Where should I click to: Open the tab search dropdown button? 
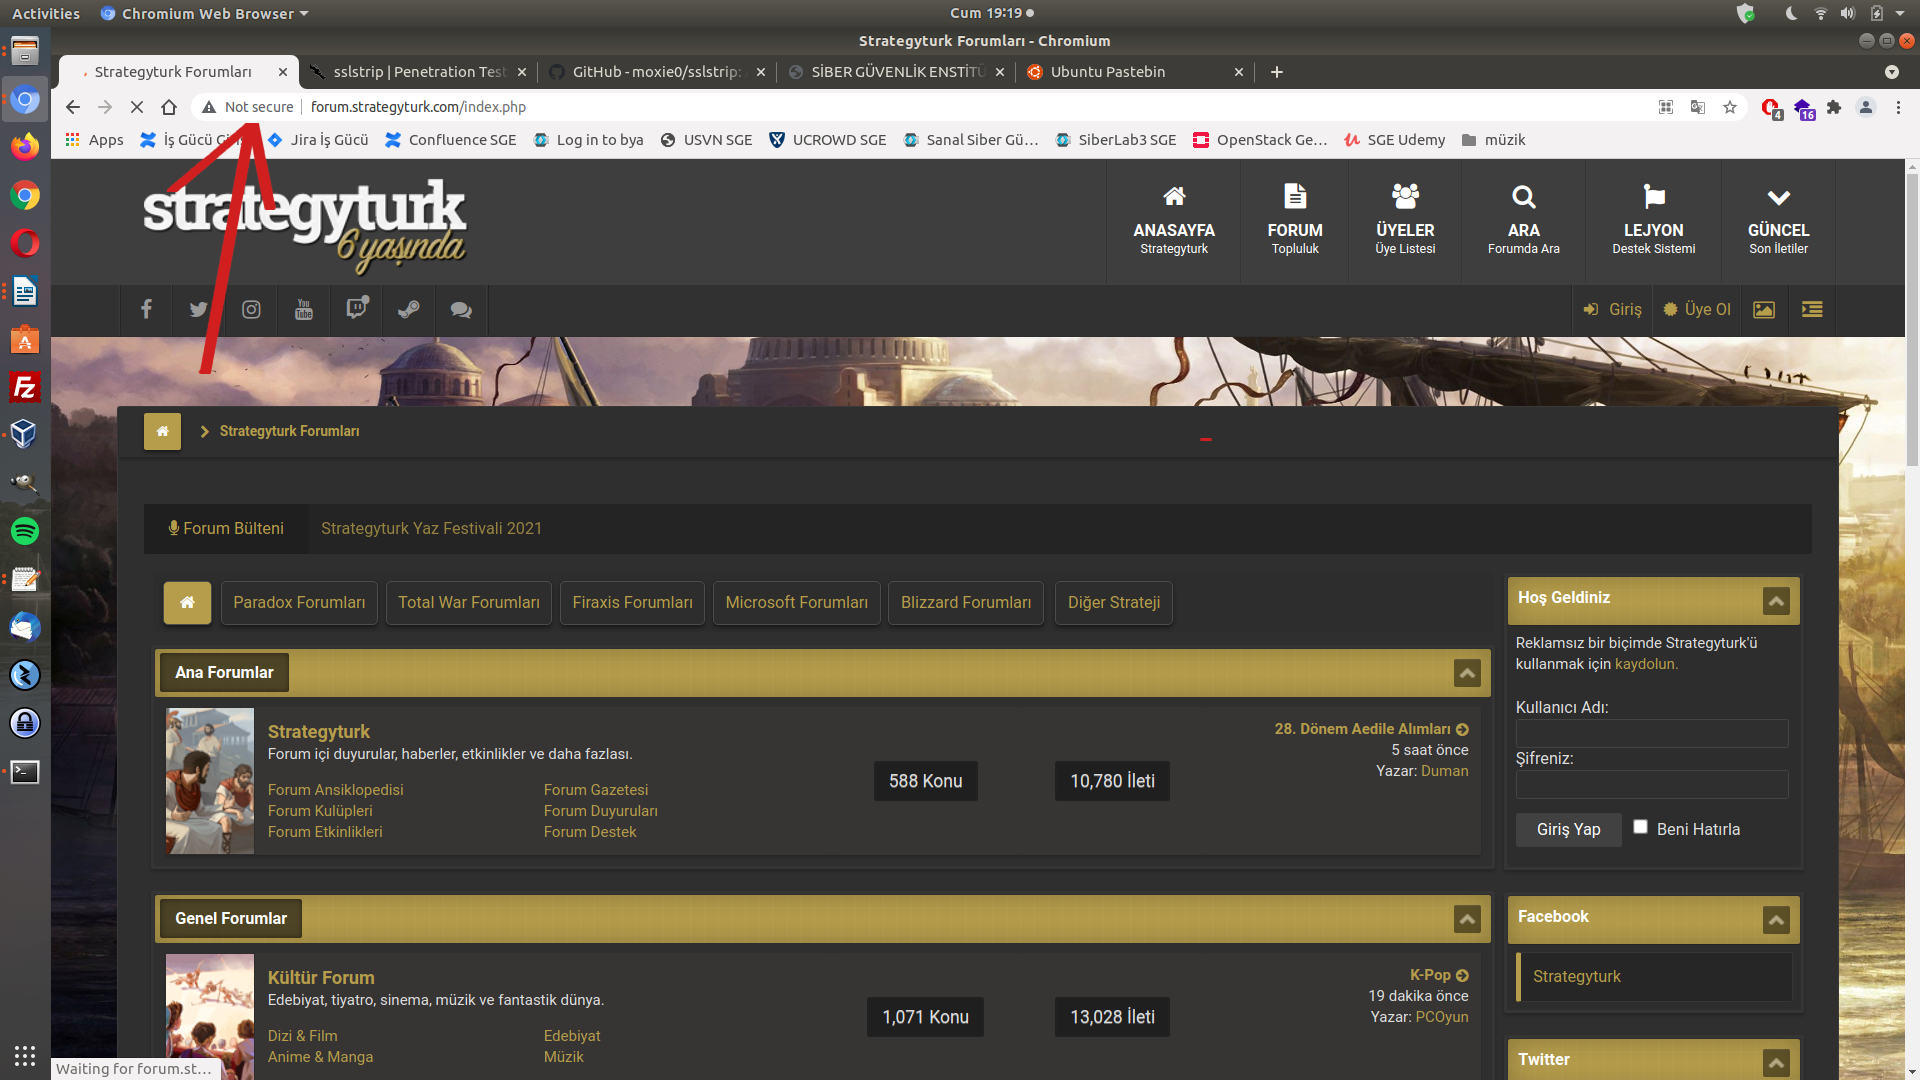click(1891, 72)
